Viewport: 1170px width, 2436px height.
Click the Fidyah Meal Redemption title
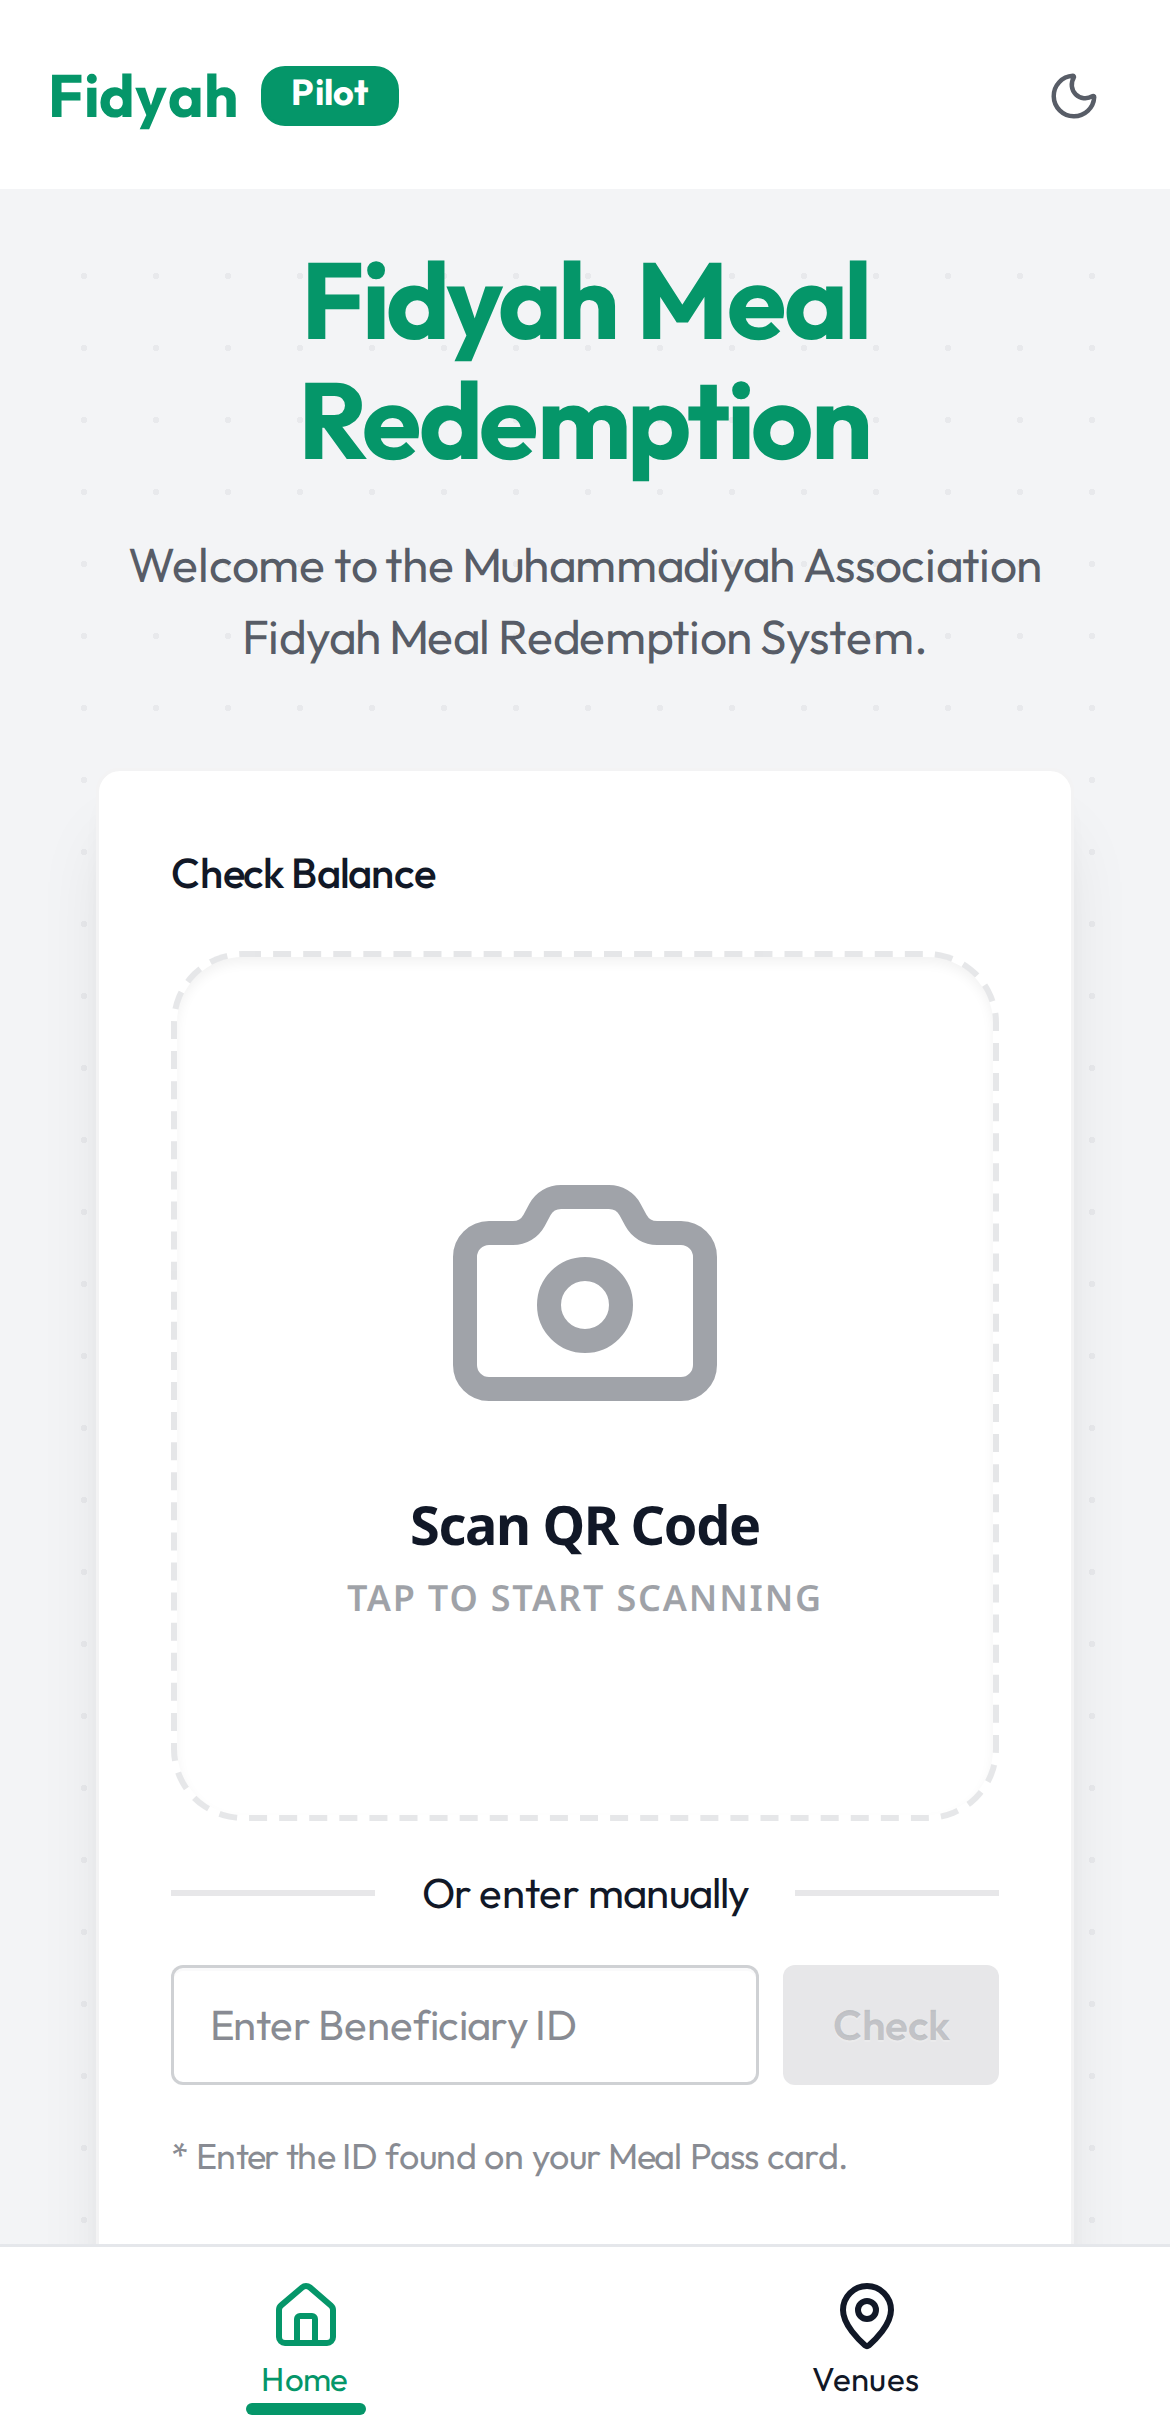pos(584,360)
